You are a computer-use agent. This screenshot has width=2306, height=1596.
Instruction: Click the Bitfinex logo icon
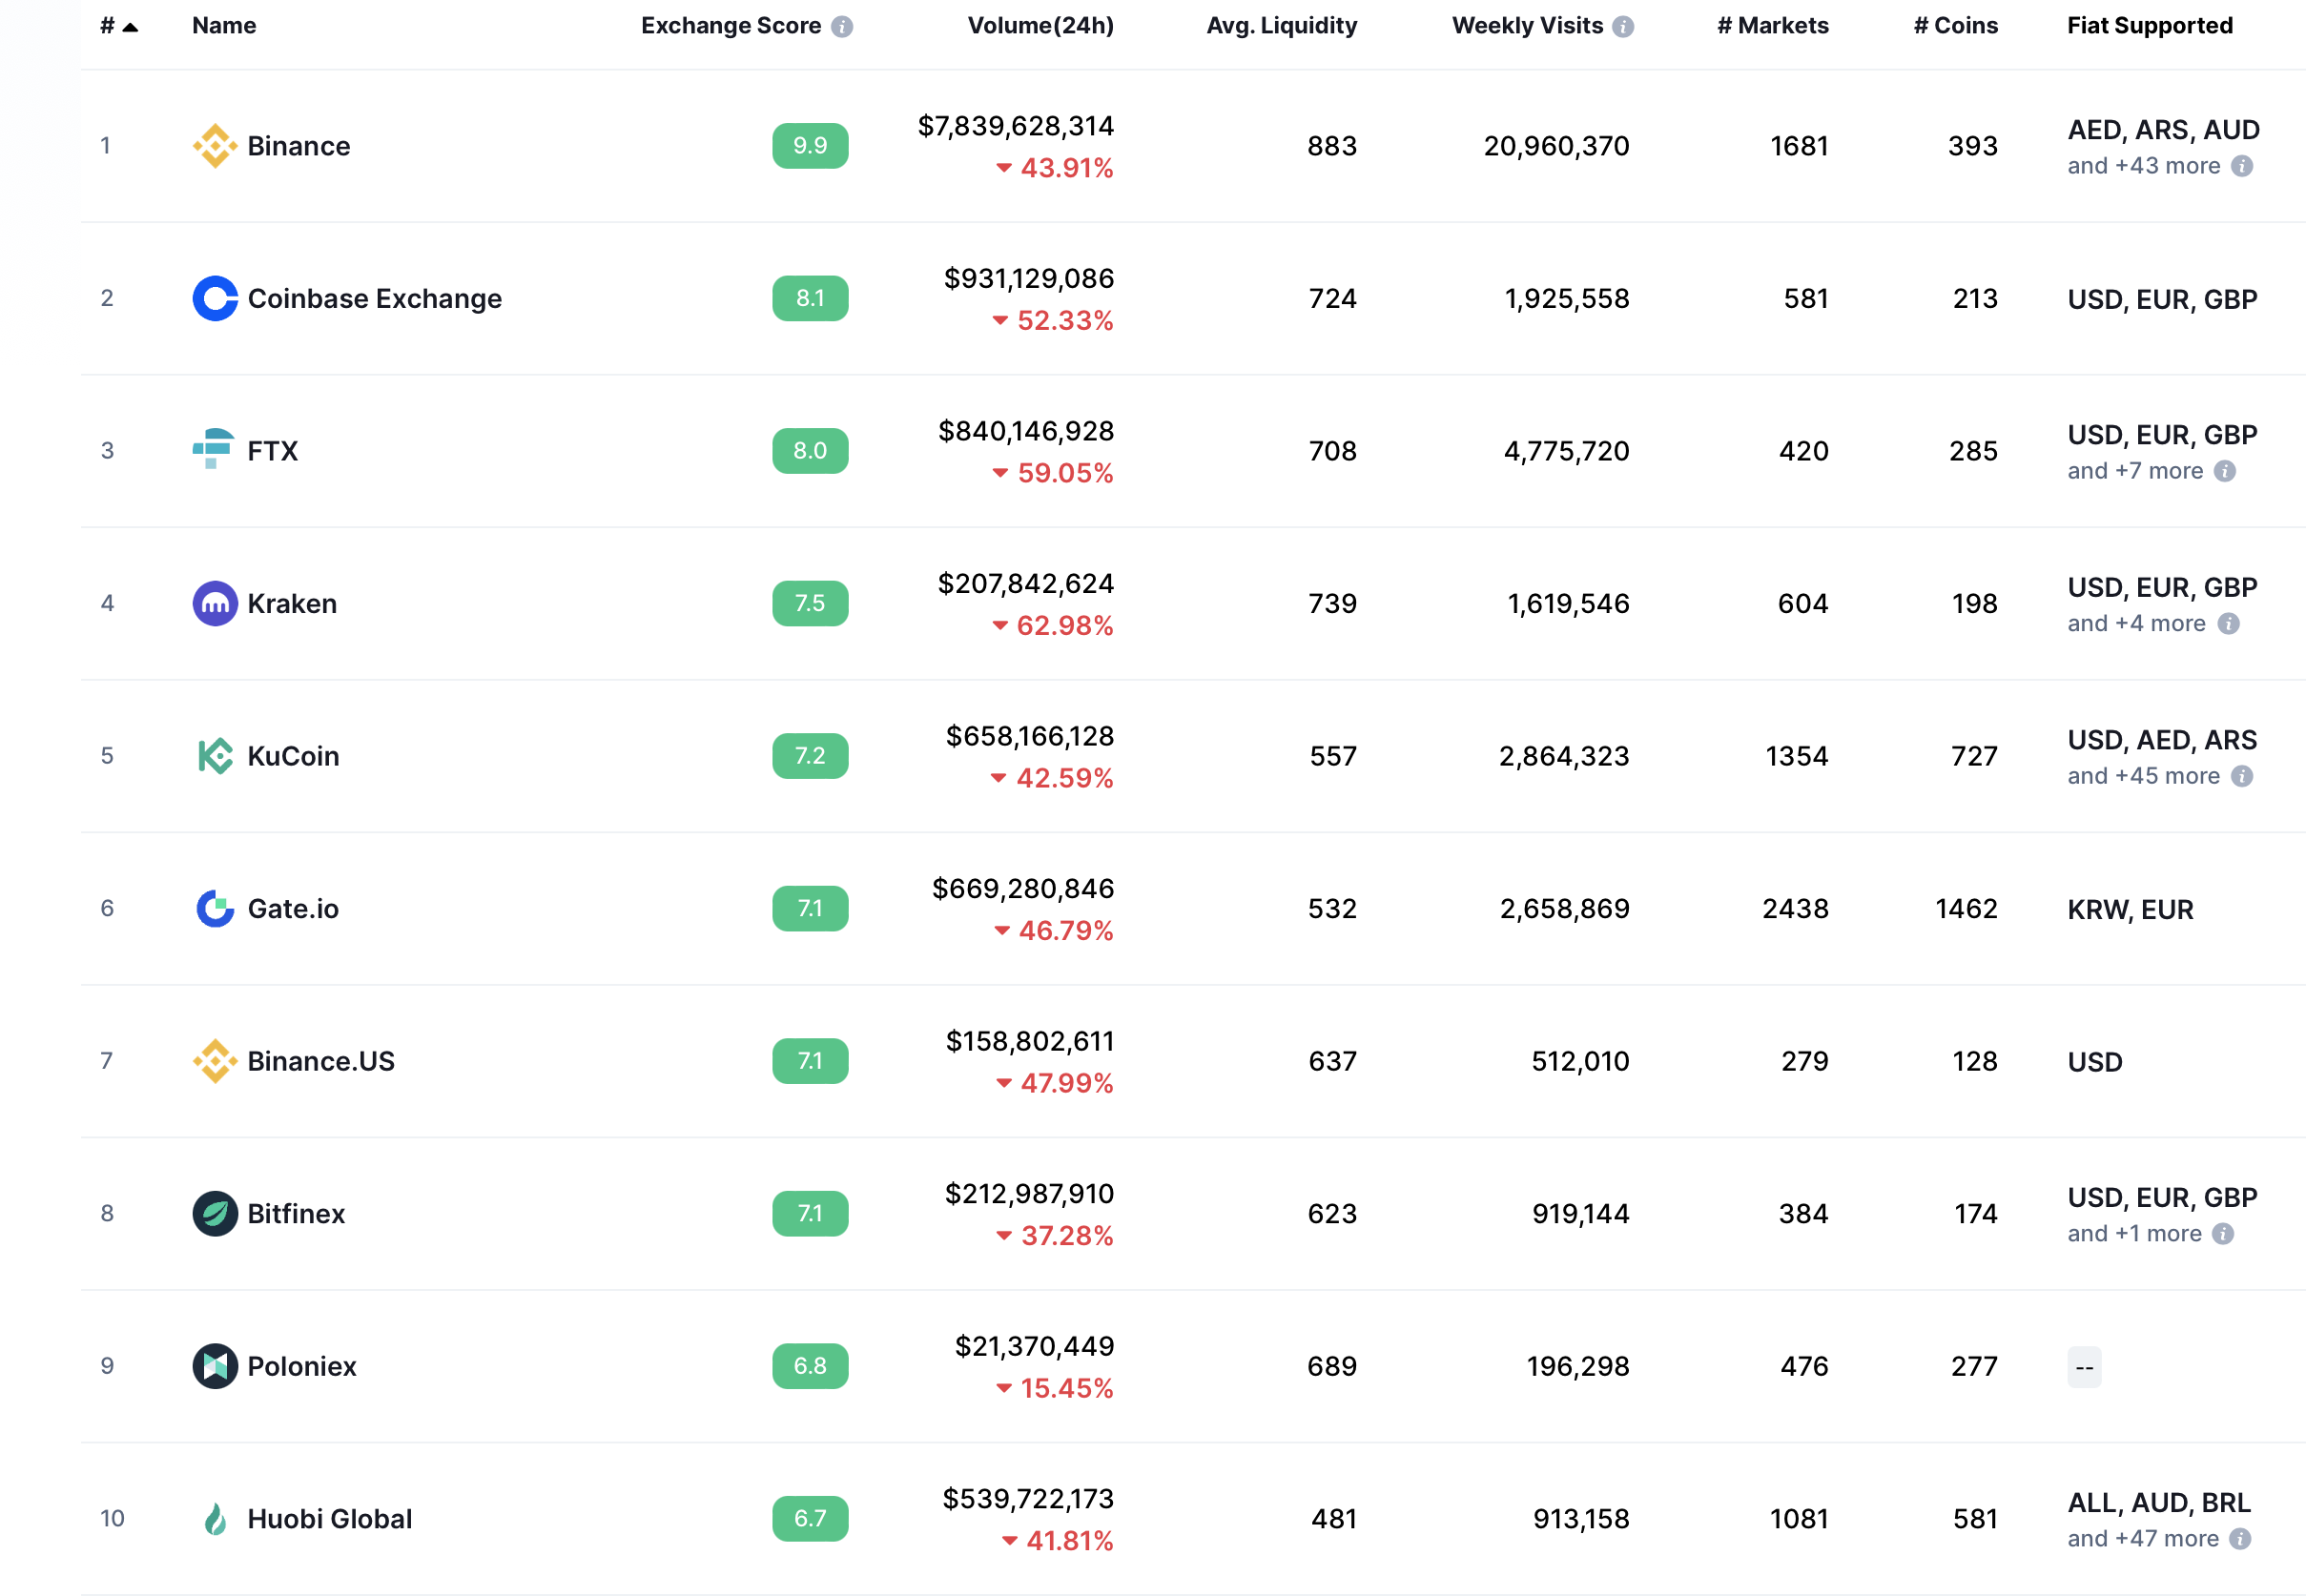coord(215,1213)
